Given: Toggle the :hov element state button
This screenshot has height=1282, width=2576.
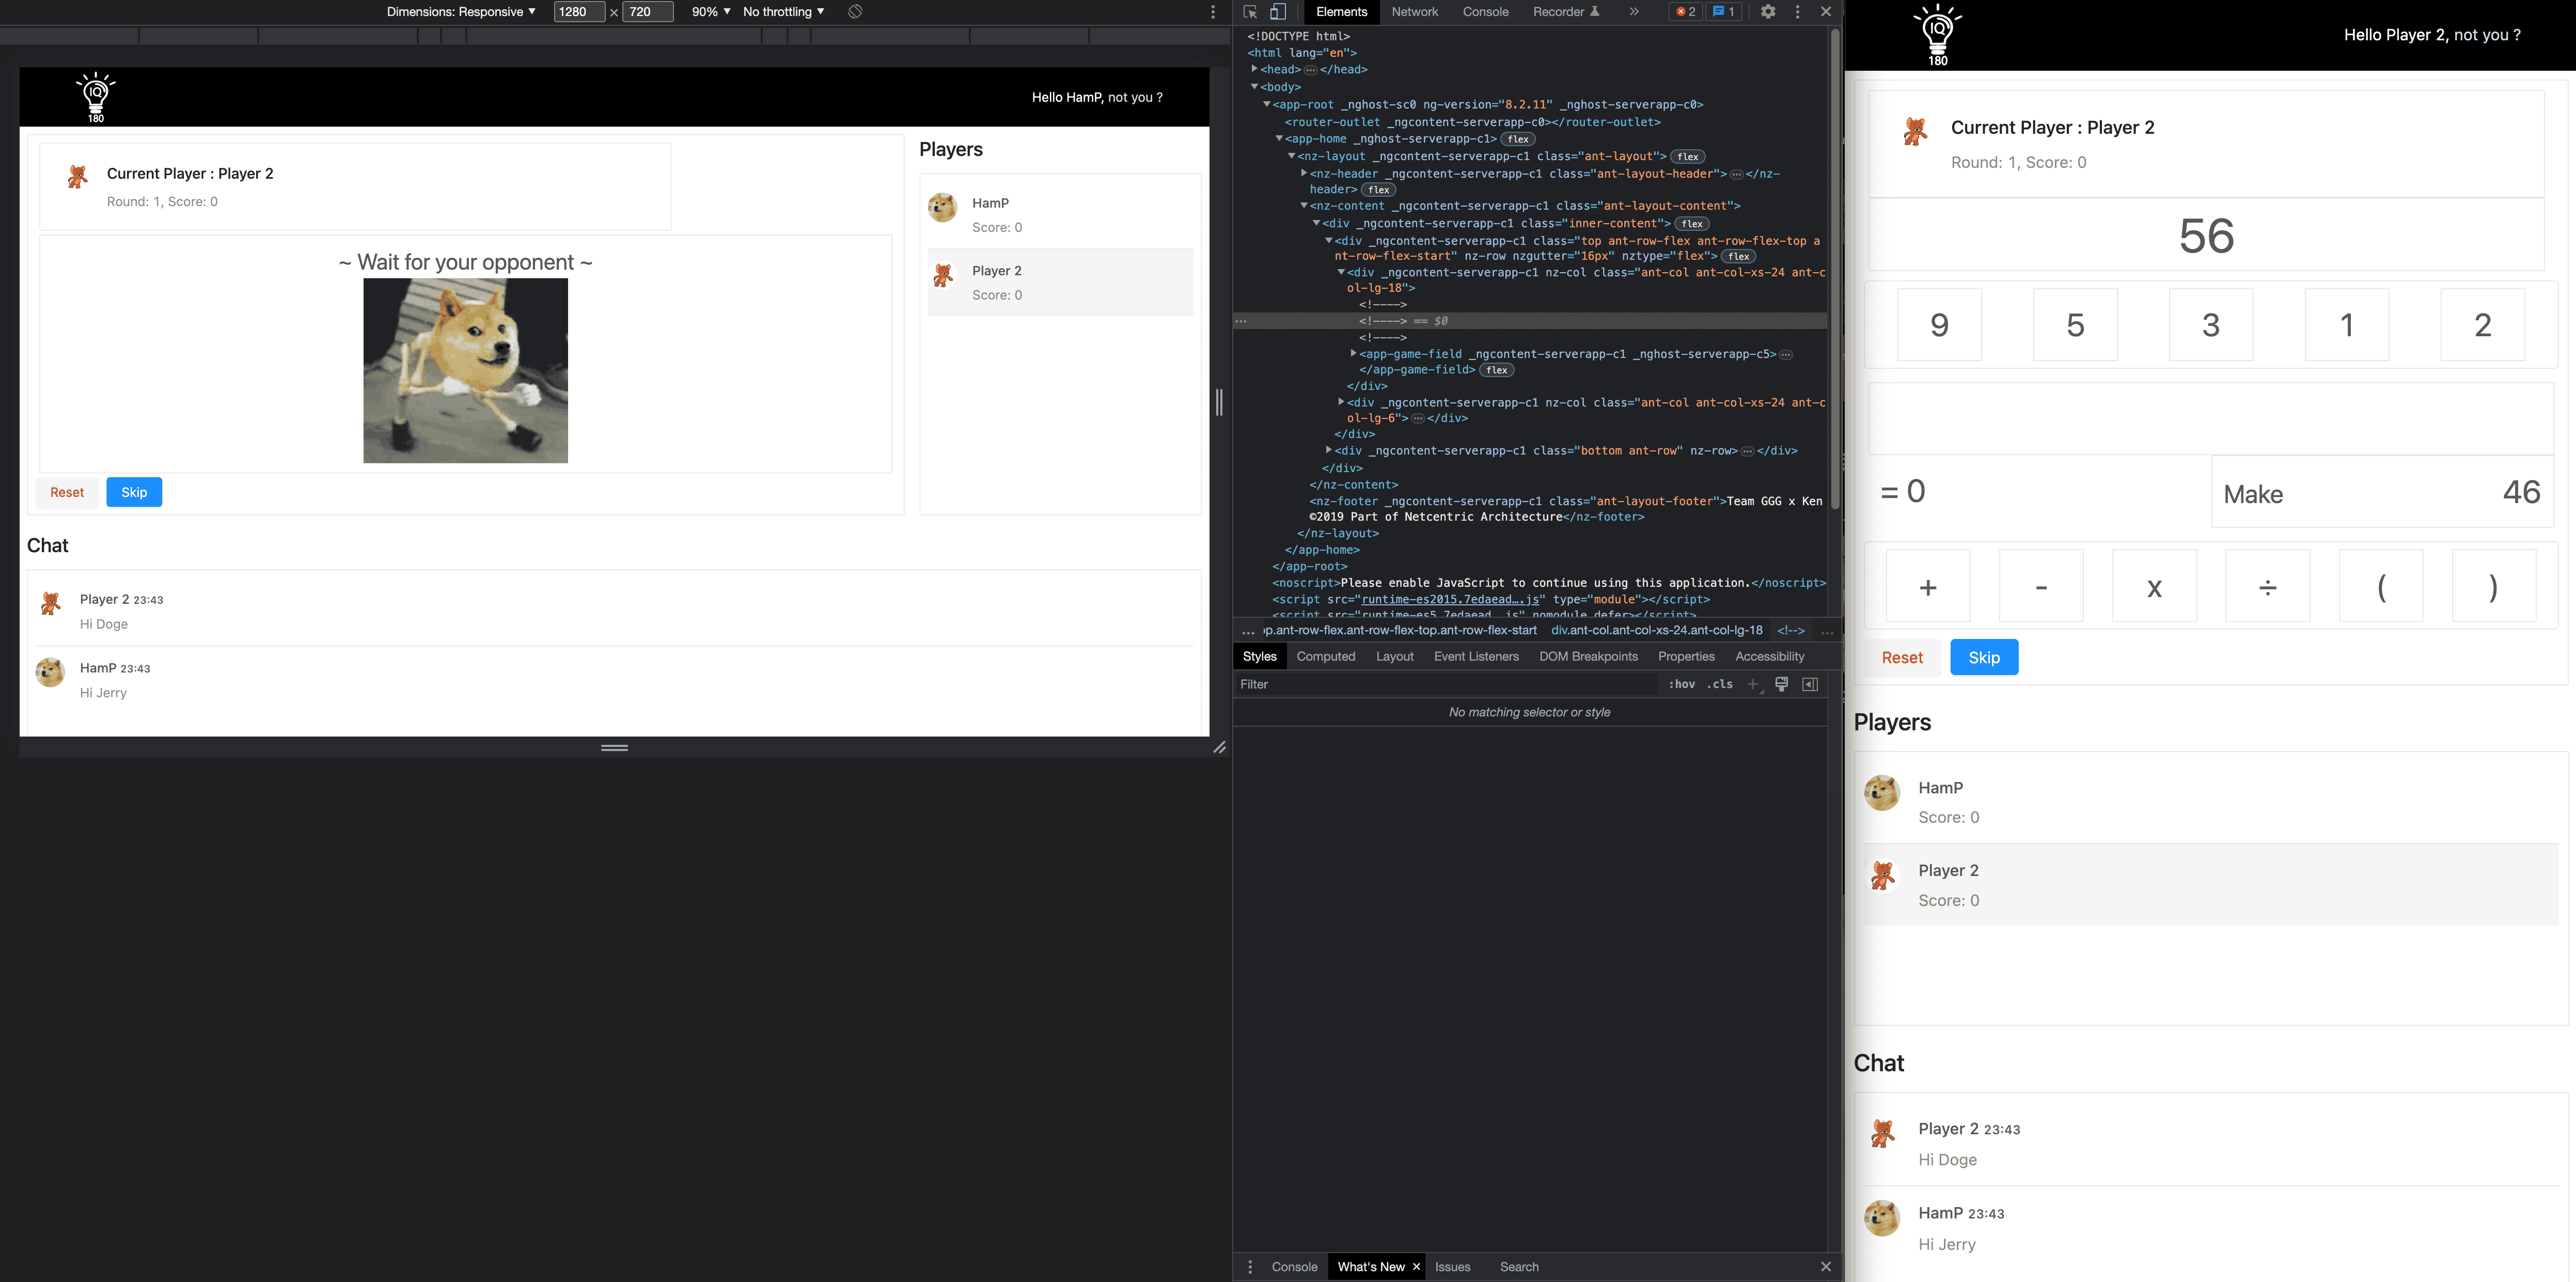Looking at the screenshot, I should click(x=1681, y=684).
